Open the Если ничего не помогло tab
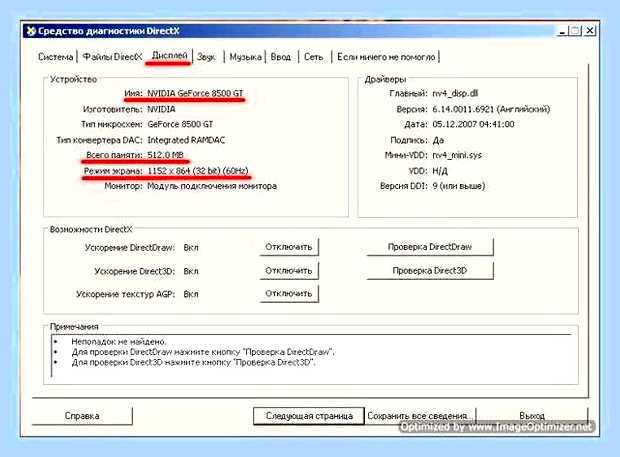This screenshot has width=620, height=457. 386,57
